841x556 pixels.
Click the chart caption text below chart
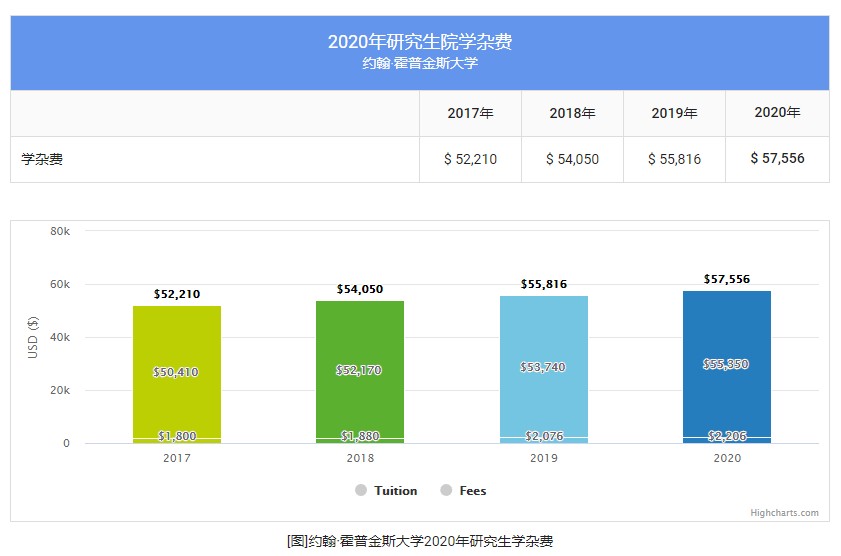[420, 541]
